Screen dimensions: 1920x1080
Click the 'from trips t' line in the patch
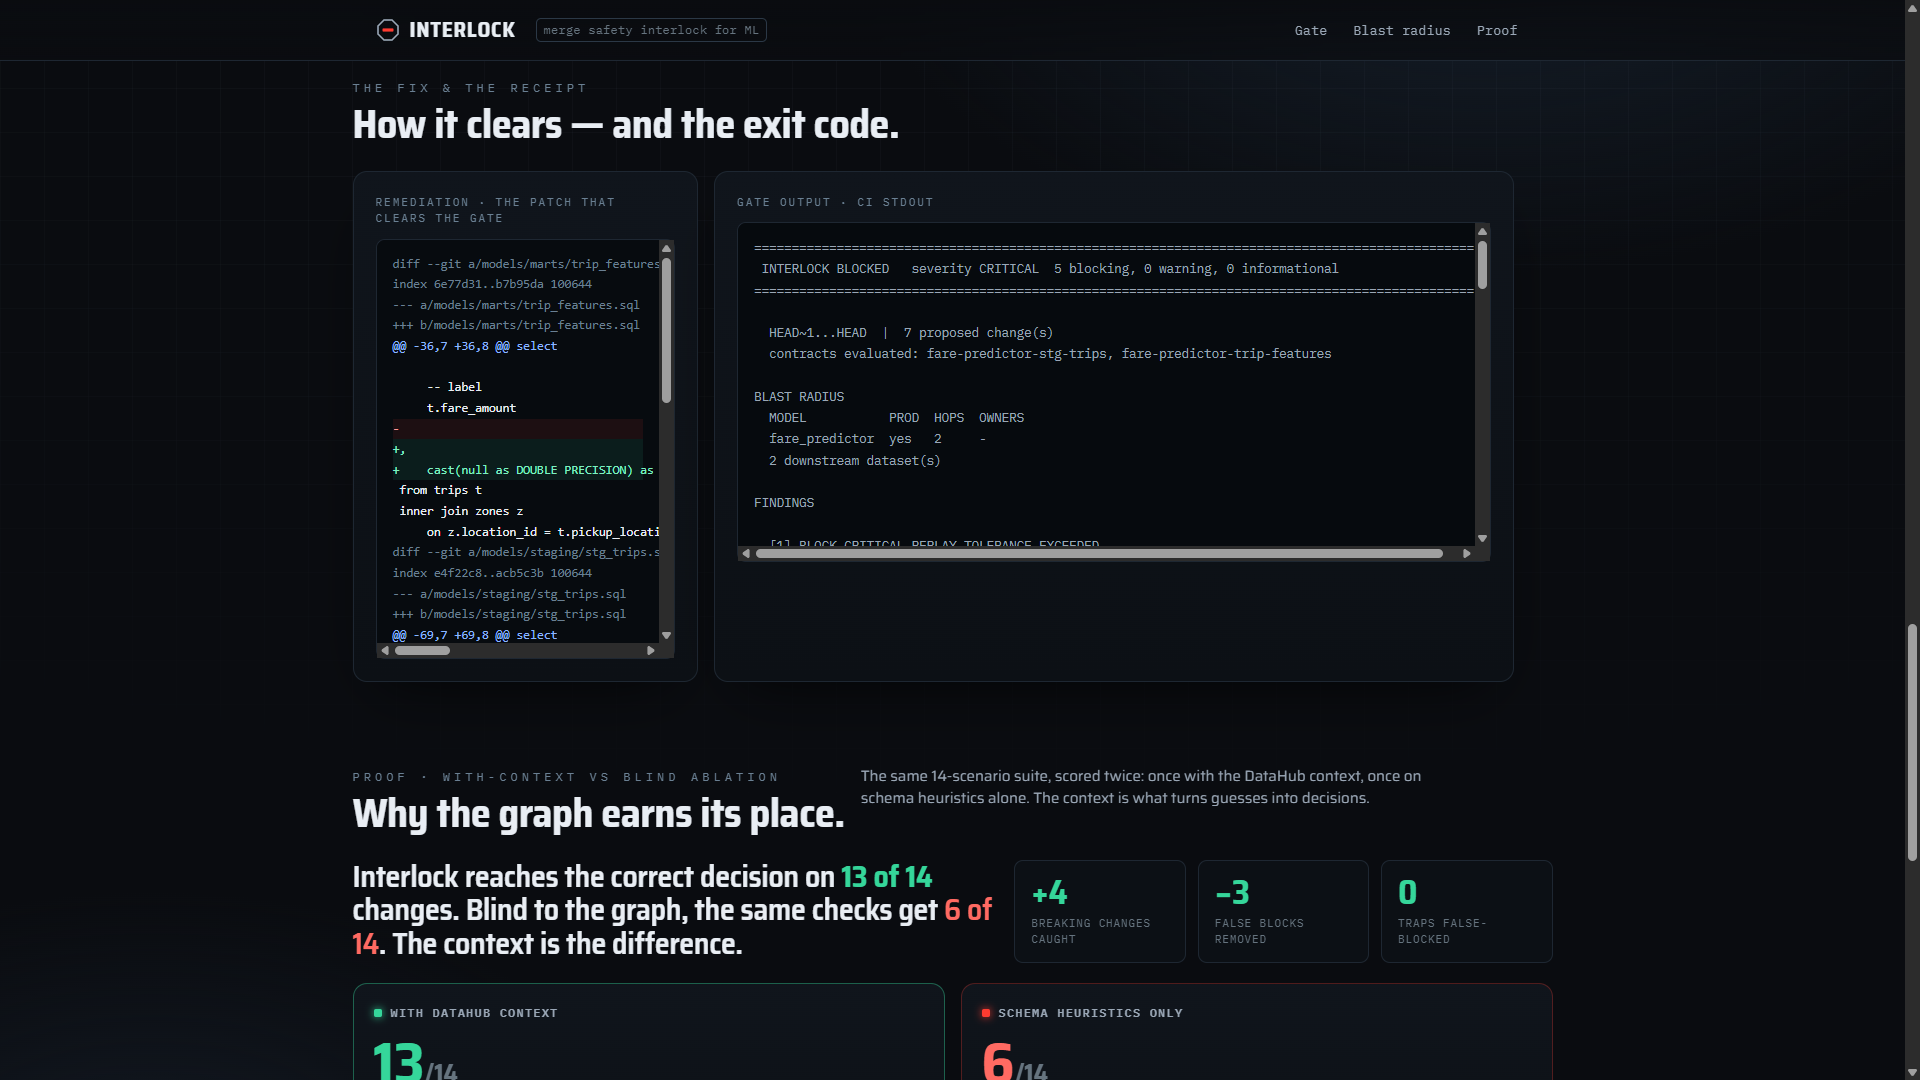click(440, 490)
